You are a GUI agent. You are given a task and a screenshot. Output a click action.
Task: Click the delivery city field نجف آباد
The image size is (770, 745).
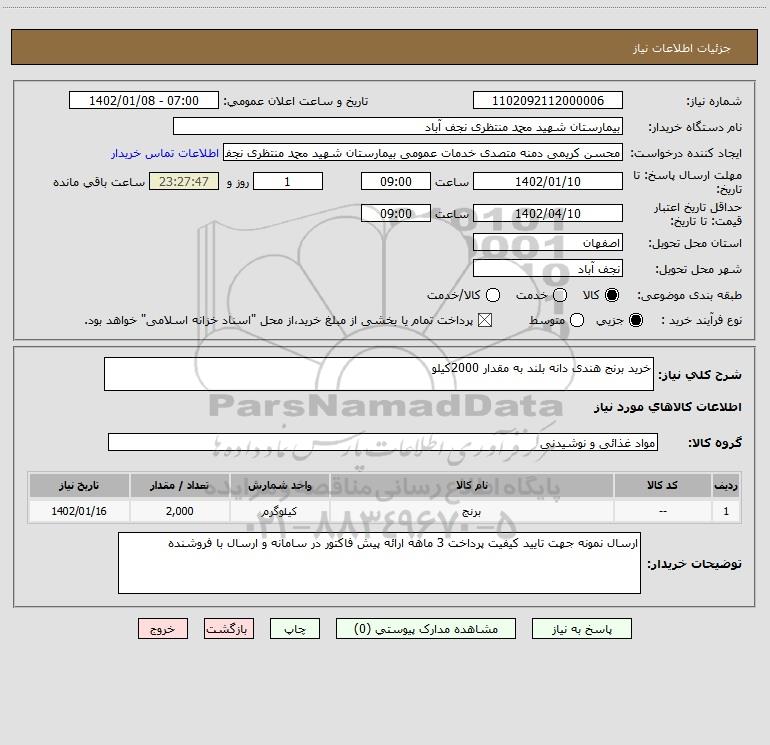click(x=548, y=268)
